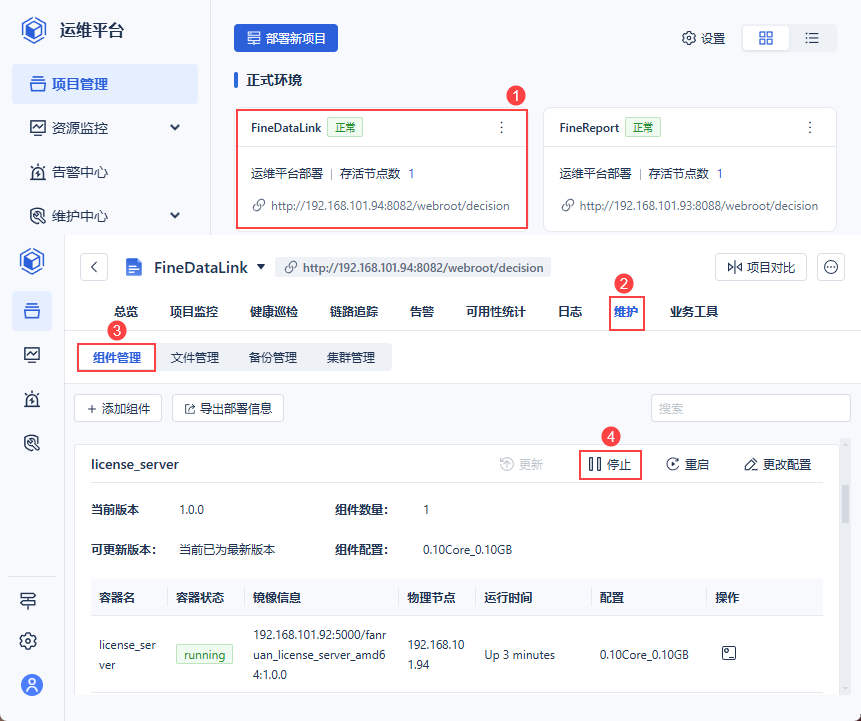Open the FineReport card's three-dot menu
This screenshot has width=861, height=721.
[x=810, y=127]
